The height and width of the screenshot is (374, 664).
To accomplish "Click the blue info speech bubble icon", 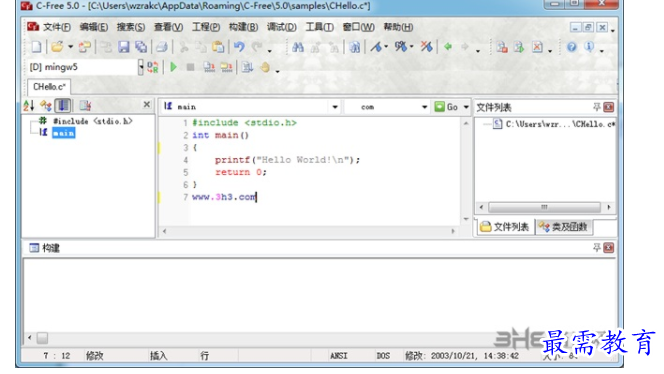I will pyautogui.click(x=589, y=47).
